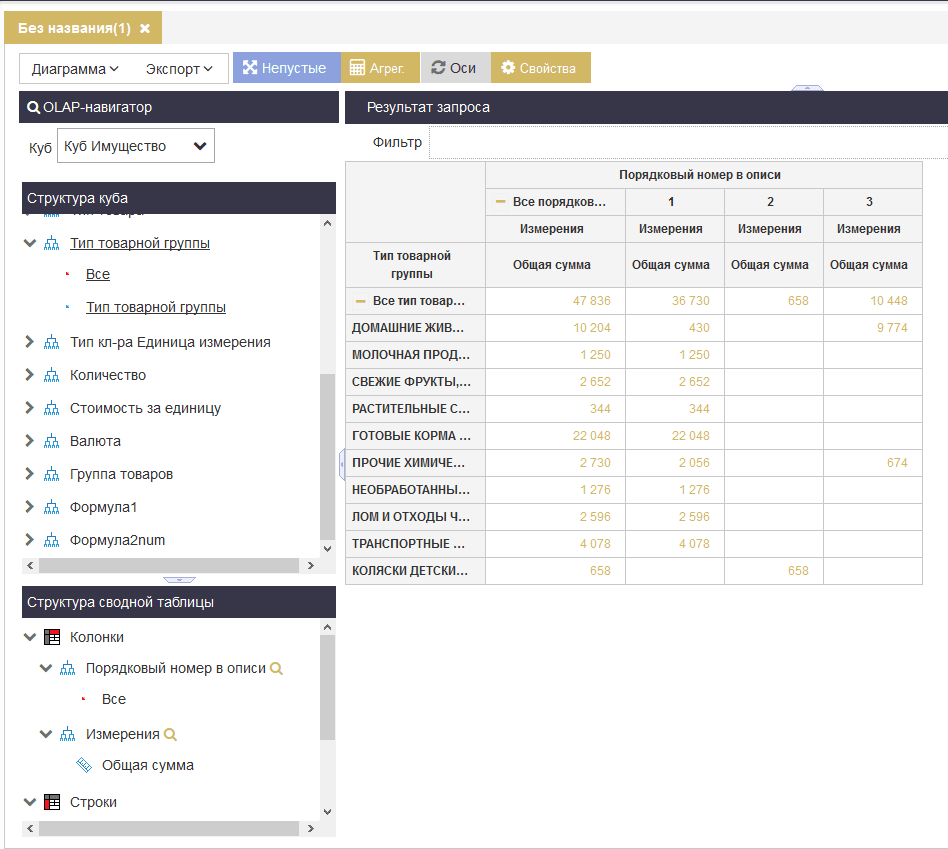Click the Измерения hierarchy icon in pivot structure
The height and width of the screenshot is (849, 948).
68,735
